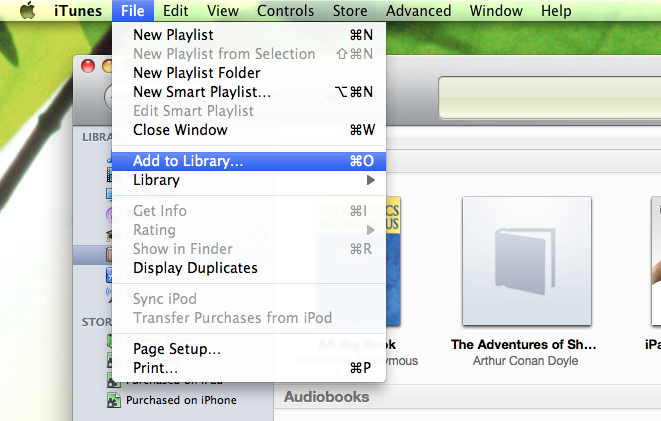Select Add to Library… menu item
Viewport: 661px width, 421px height.
(x=249, y=161)
